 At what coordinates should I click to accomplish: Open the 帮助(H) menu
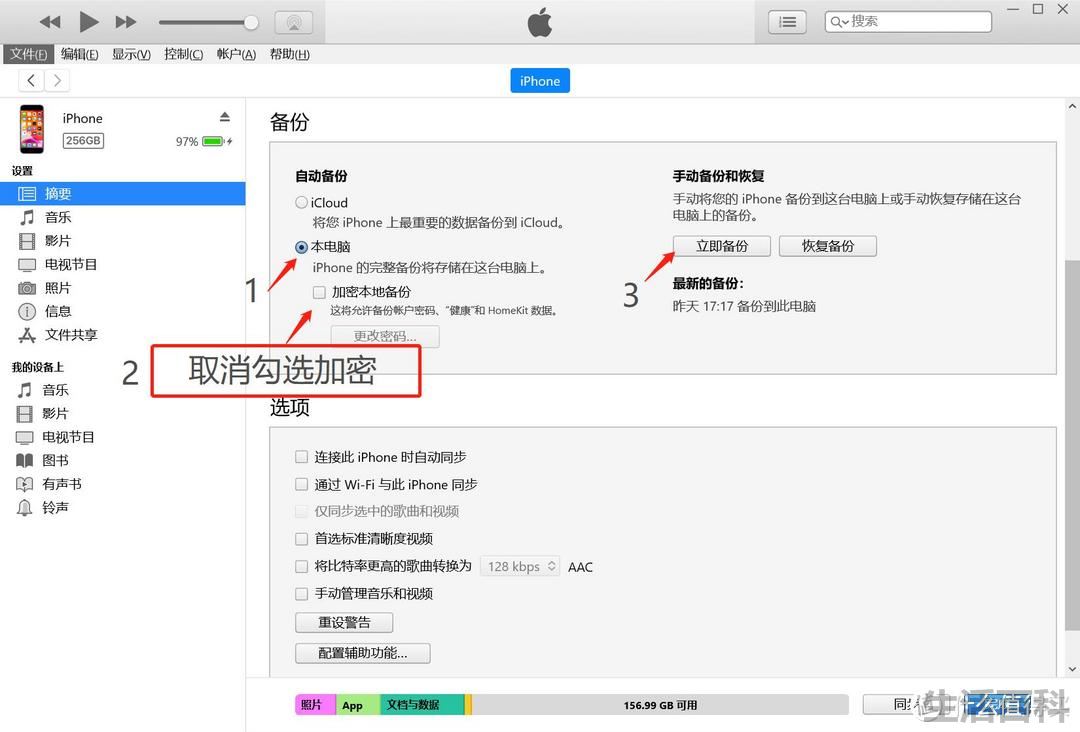[x=289, y=54]
